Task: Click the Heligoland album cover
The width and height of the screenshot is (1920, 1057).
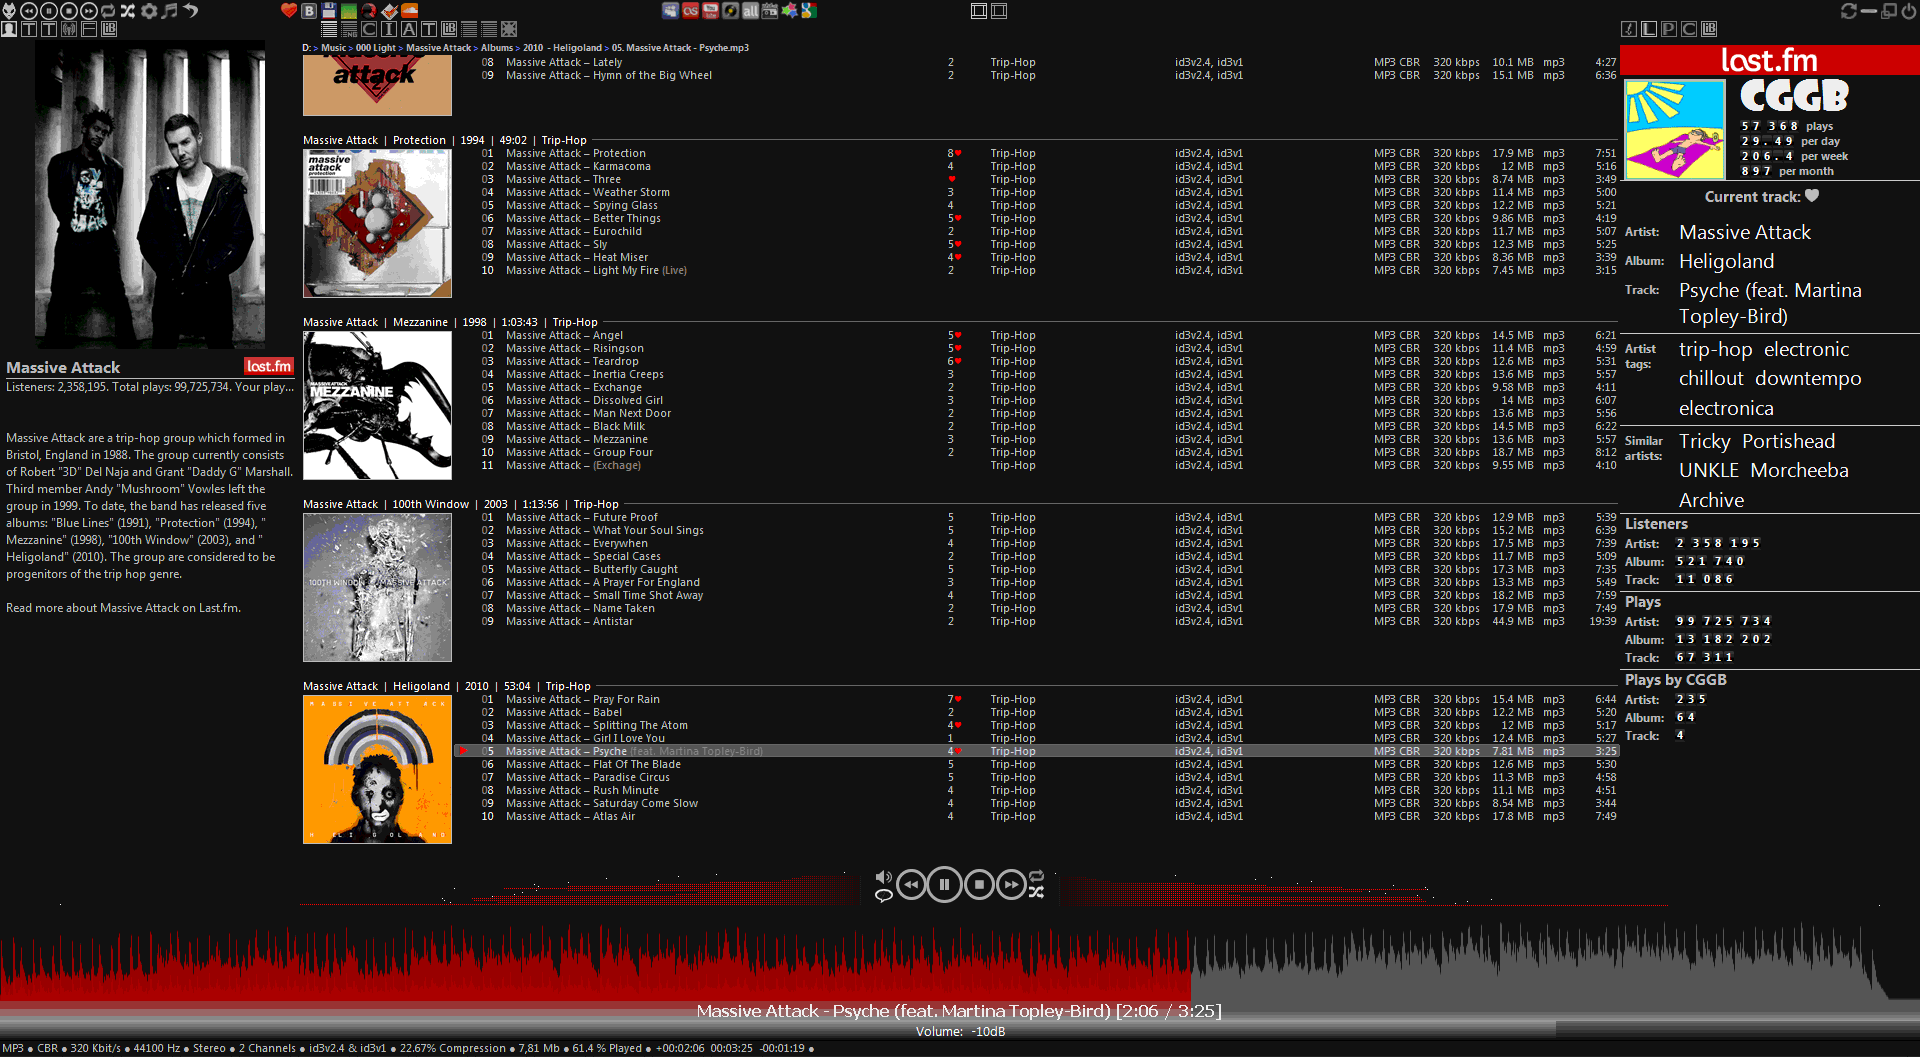Action: (377, 769)
